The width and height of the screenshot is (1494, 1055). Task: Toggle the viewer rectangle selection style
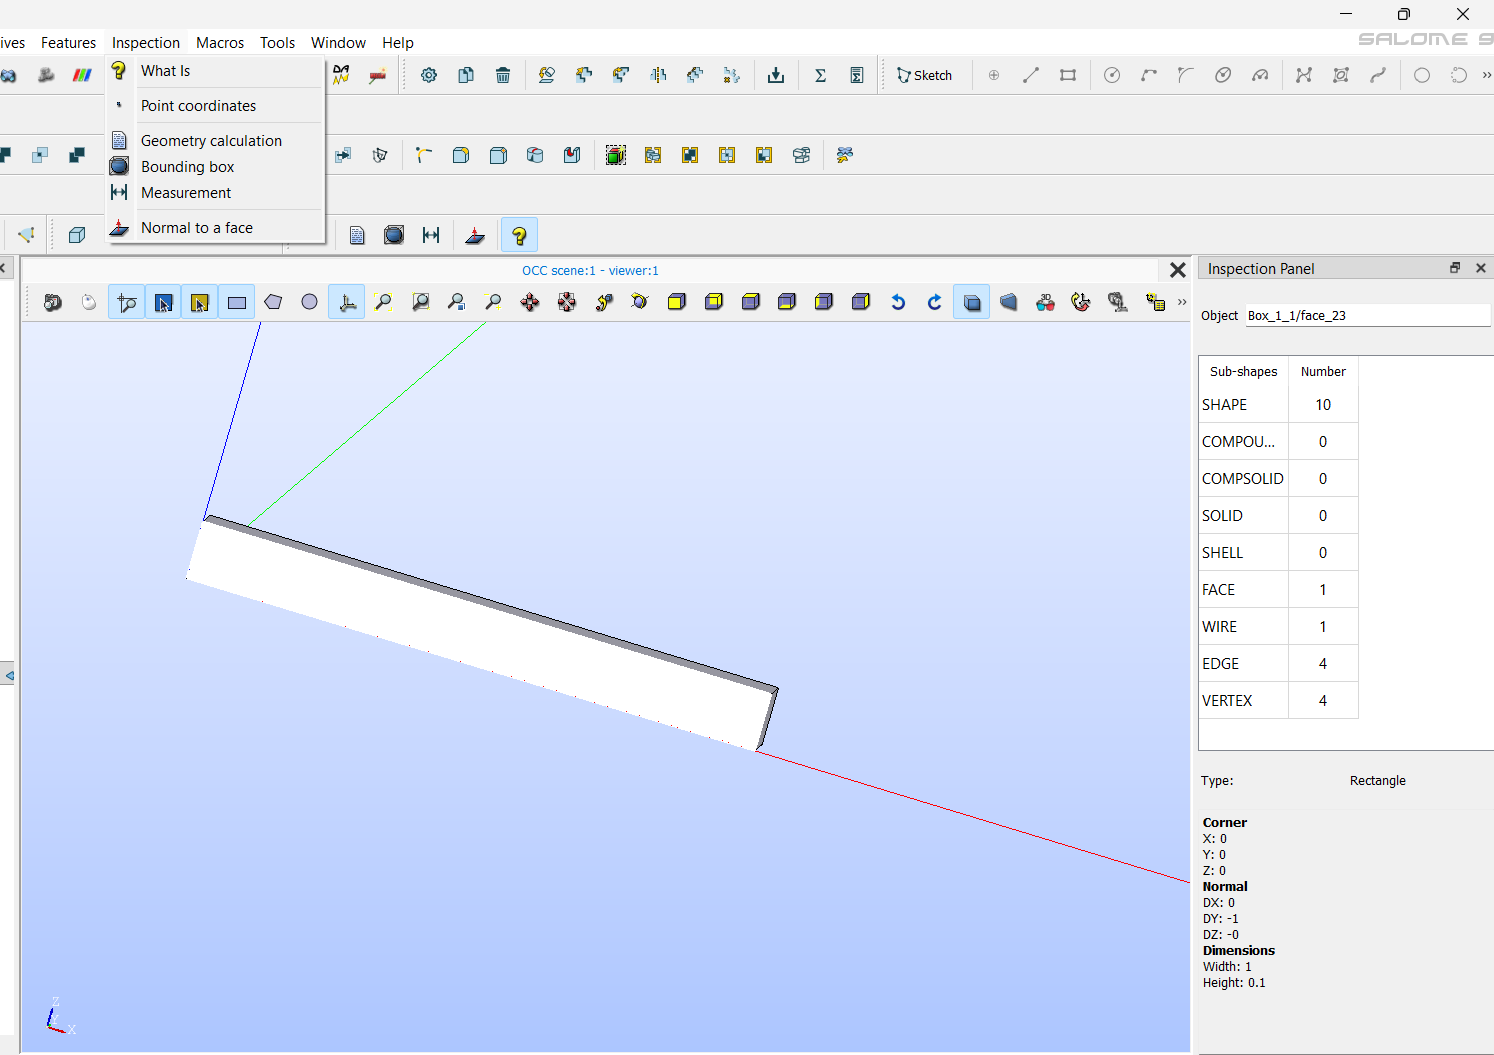(x=237, y=302)
